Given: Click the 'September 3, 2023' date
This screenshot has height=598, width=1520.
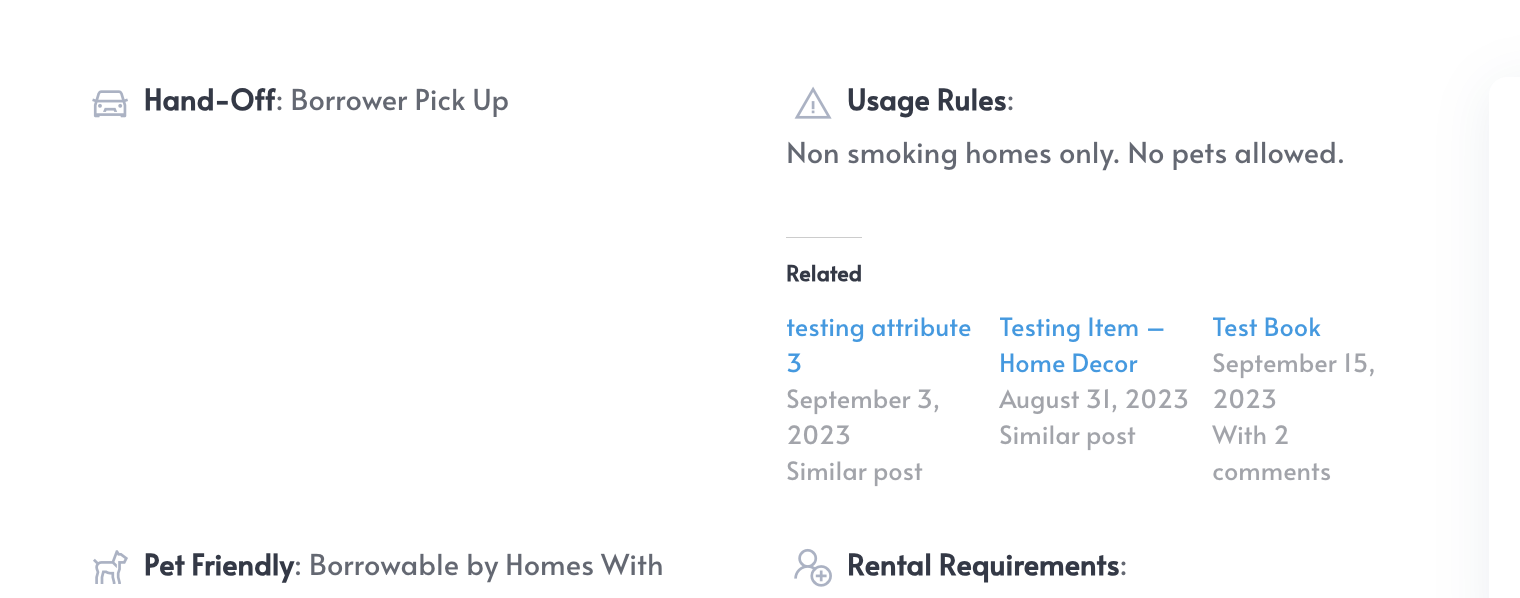Looking at the screenshot, I should (863, 417).
